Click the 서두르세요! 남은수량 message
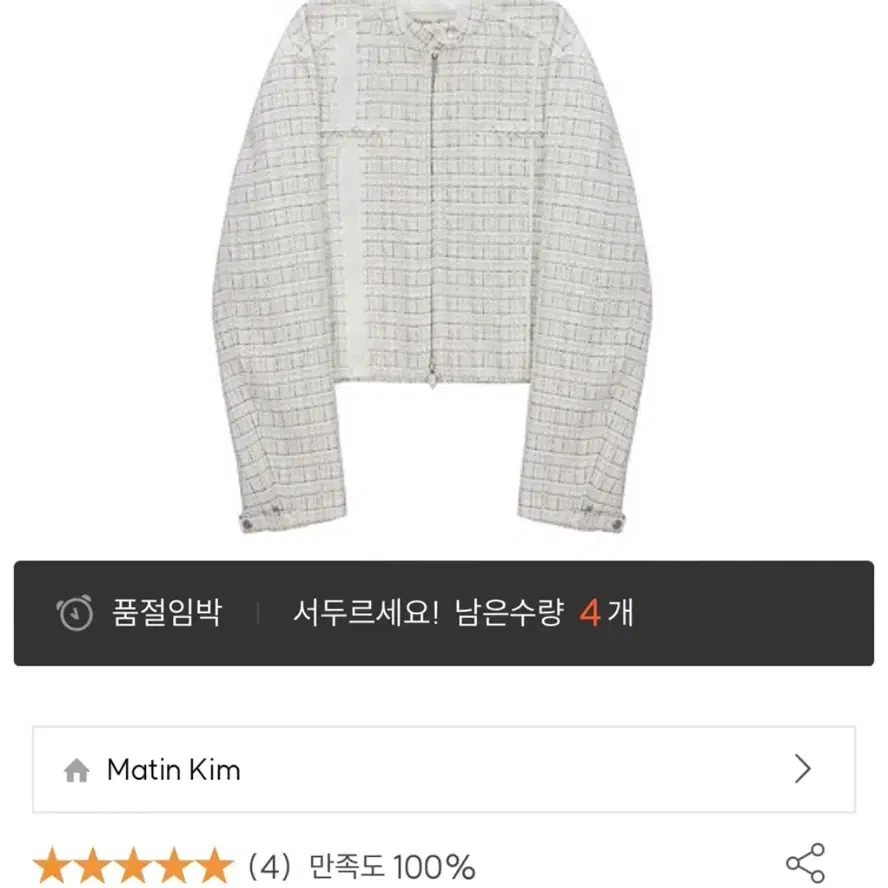The image size is (888, 888). [429, 613]
